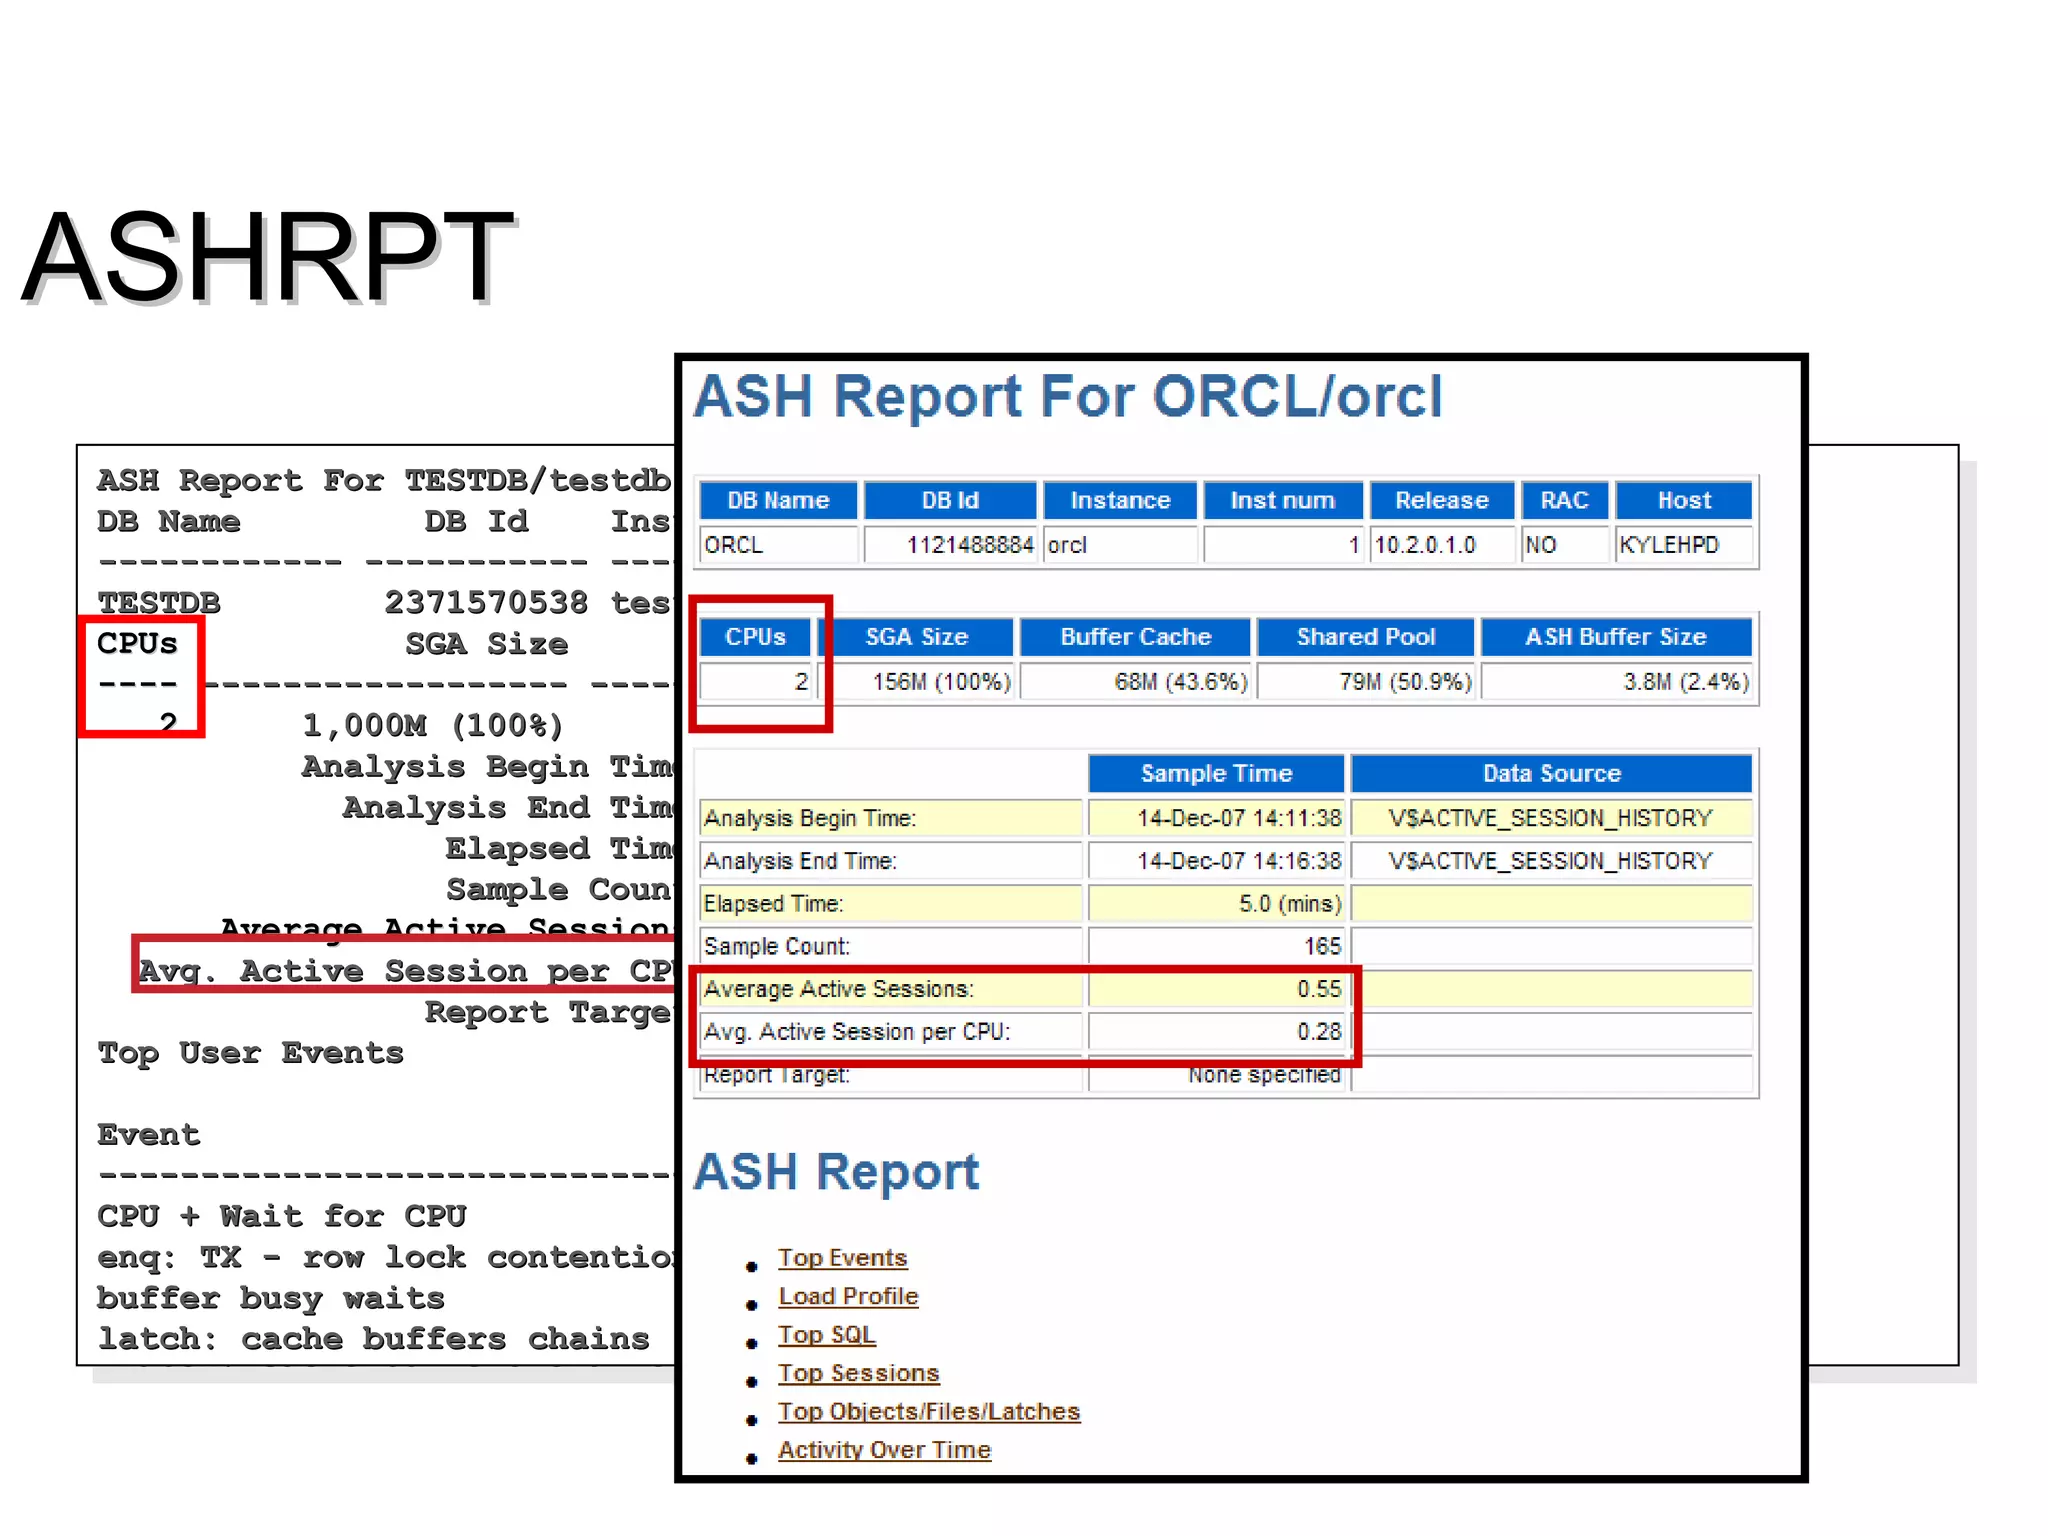The height and width of the screenshot is (1536, 2048).
Task: Click the Buffer Cache column header
Action: point(1136,637)
